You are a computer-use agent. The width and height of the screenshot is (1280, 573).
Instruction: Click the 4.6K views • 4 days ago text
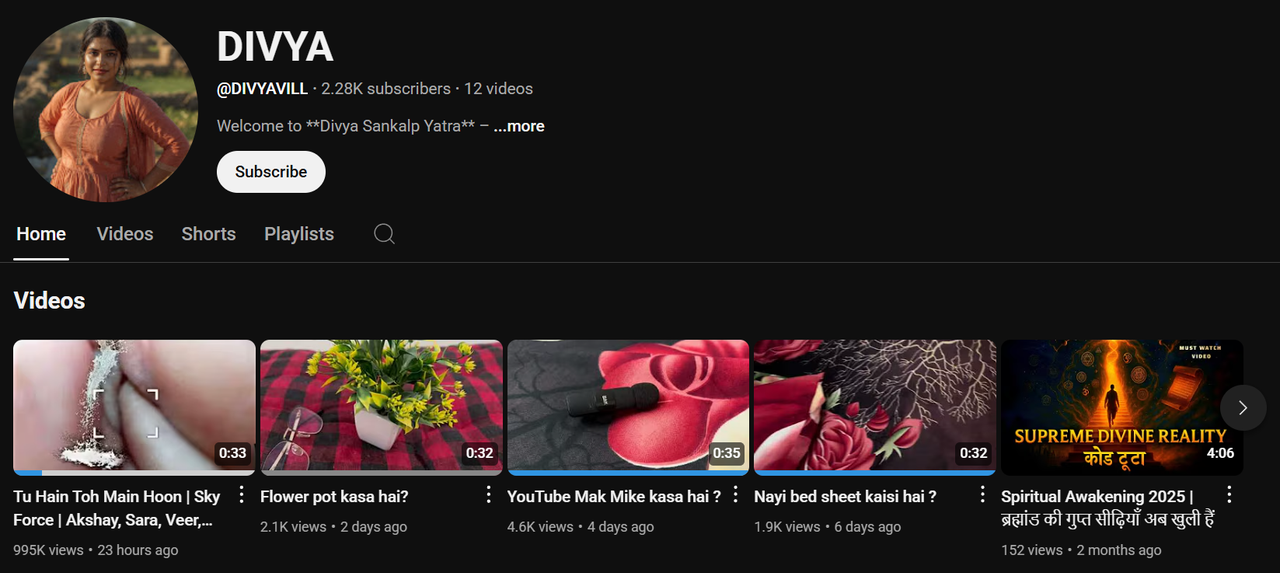coord(580,526)
